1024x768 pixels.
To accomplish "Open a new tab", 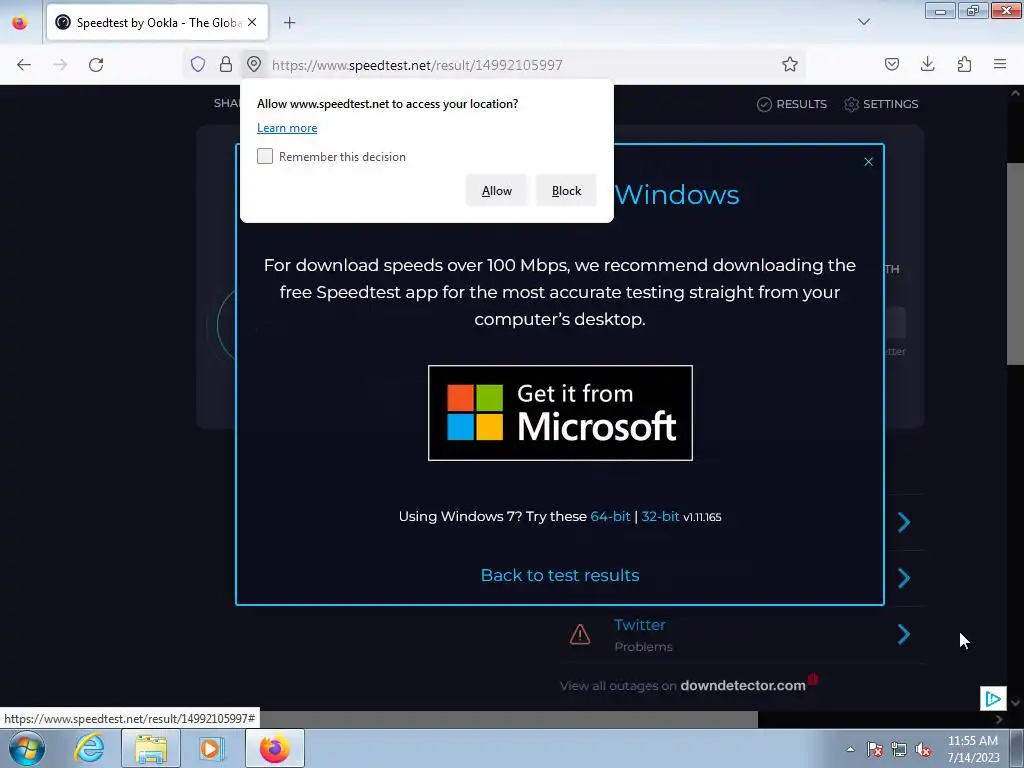I will 289,23.
